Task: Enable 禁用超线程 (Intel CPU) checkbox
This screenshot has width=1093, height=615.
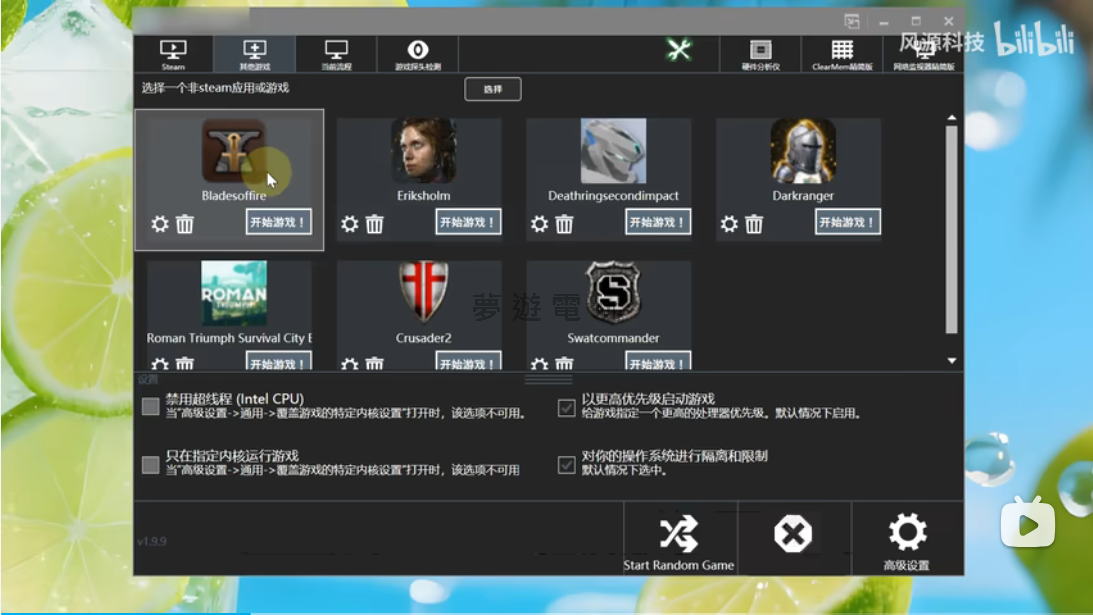Action: click(150, 407)
